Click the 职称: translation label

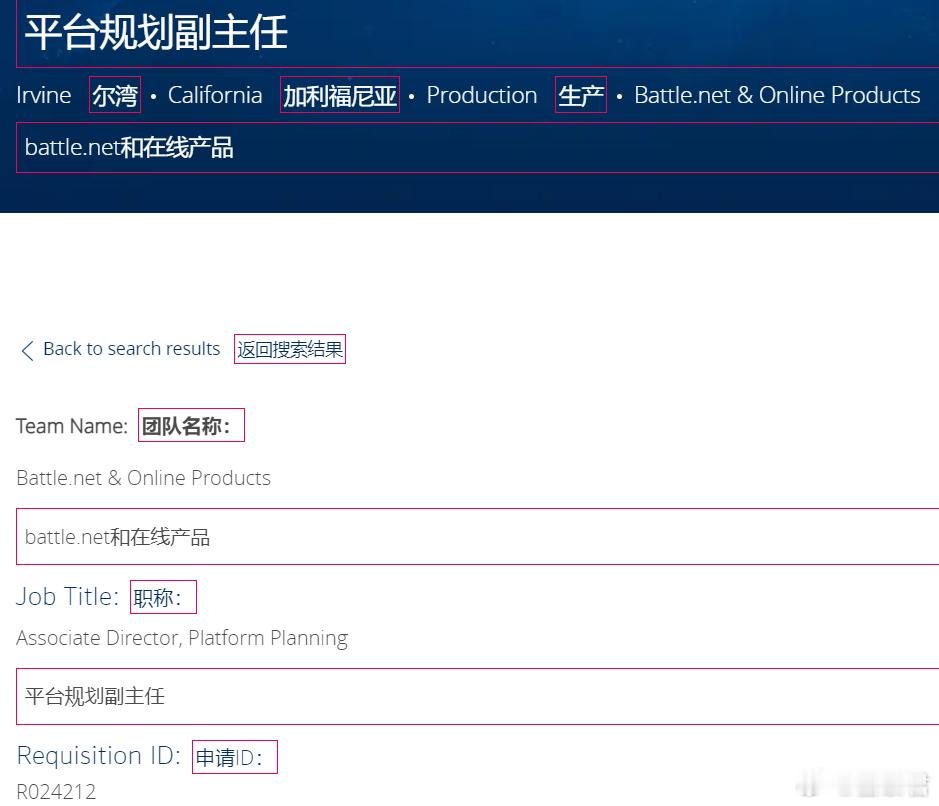tap(163, 597)
